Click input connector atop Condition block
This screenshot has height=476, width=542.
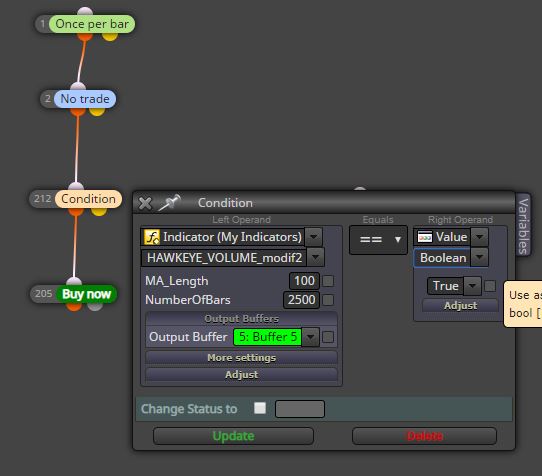(76, 187)
